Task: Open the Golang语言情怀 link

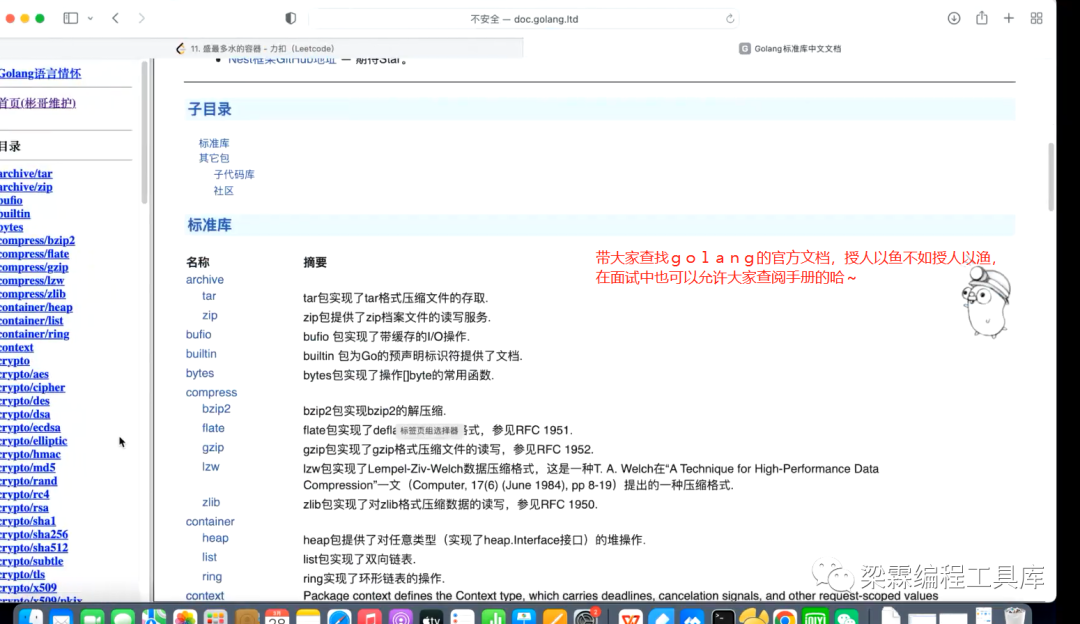Action: coord(40,72)
